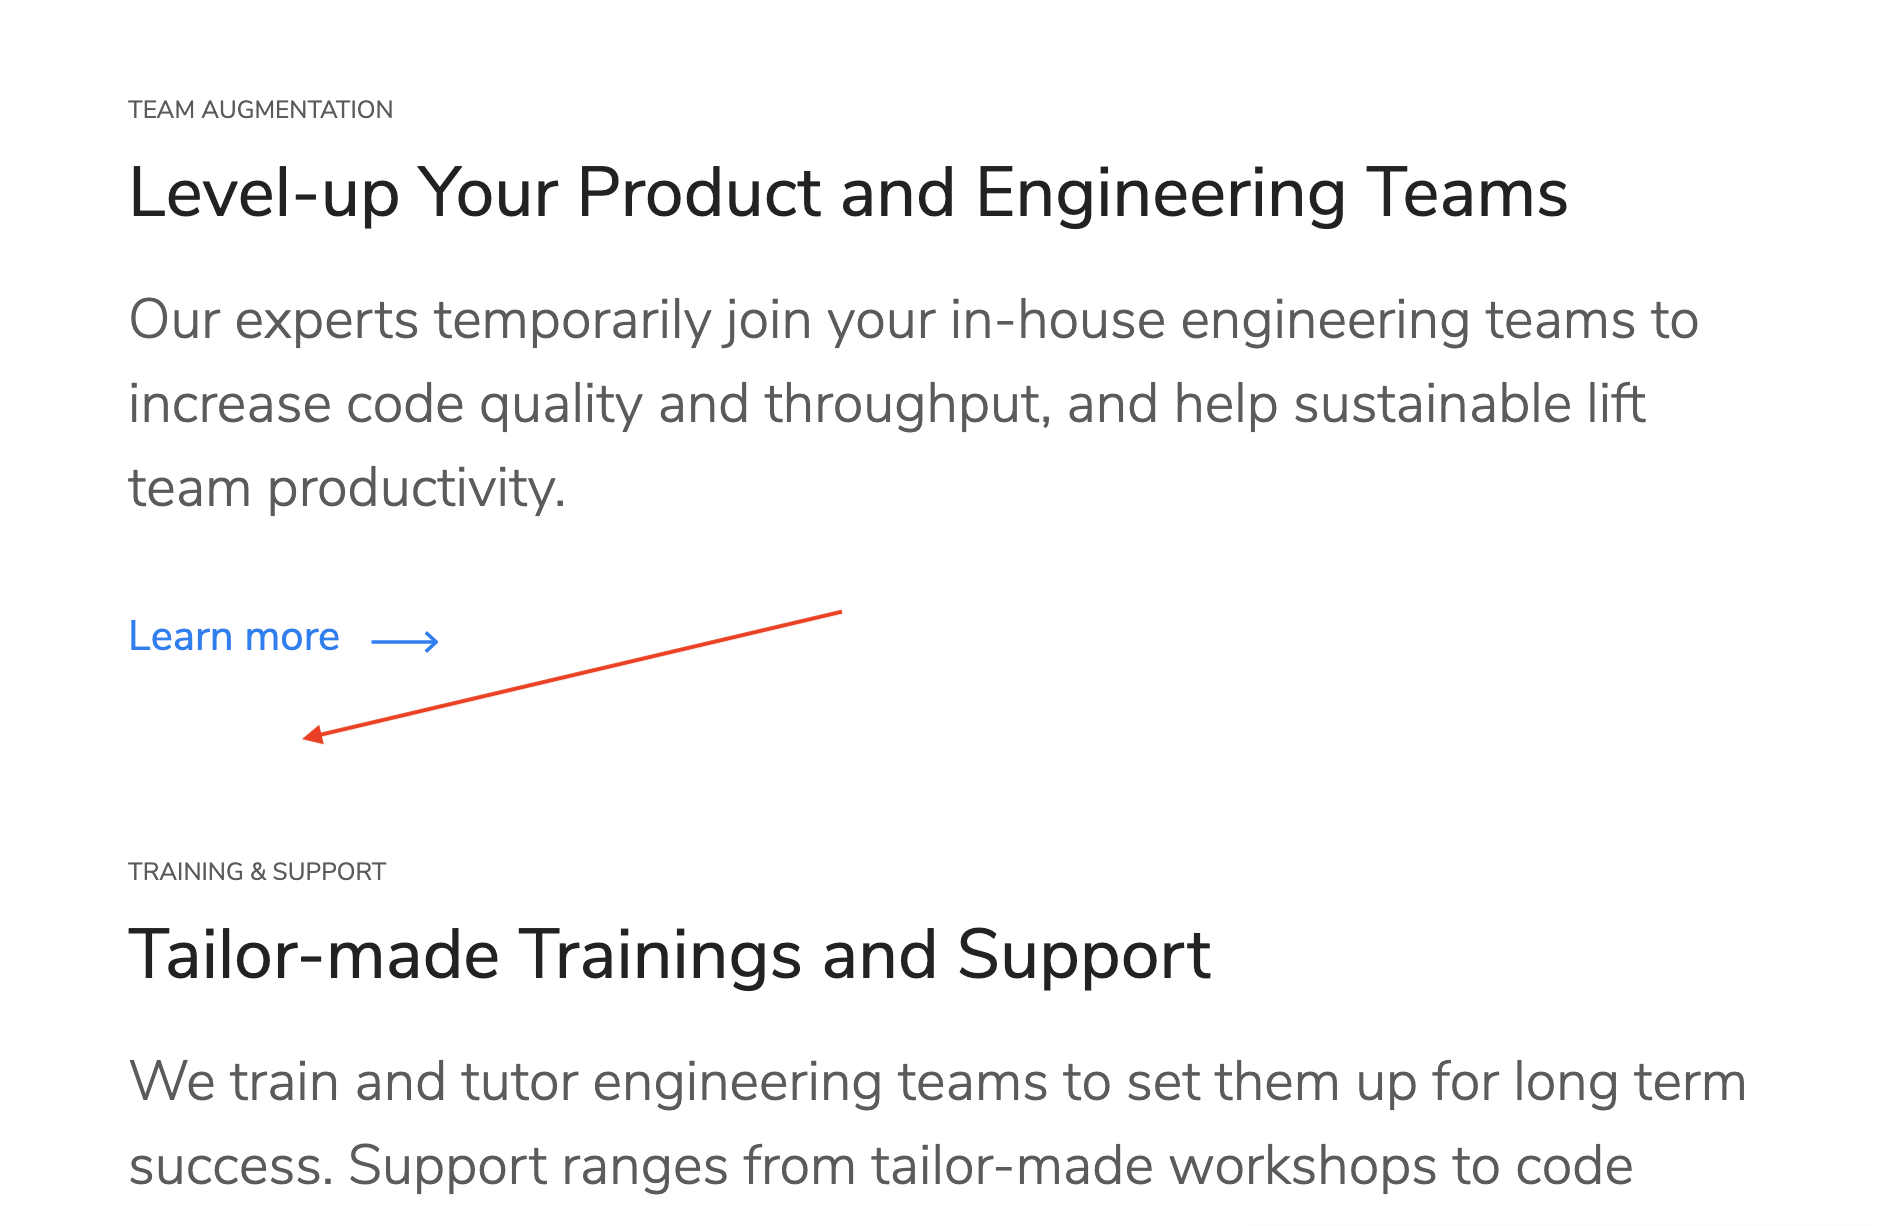Select the words in-house engineering teams
Screen dimensions: 1880x1226
click(1290, 320)
